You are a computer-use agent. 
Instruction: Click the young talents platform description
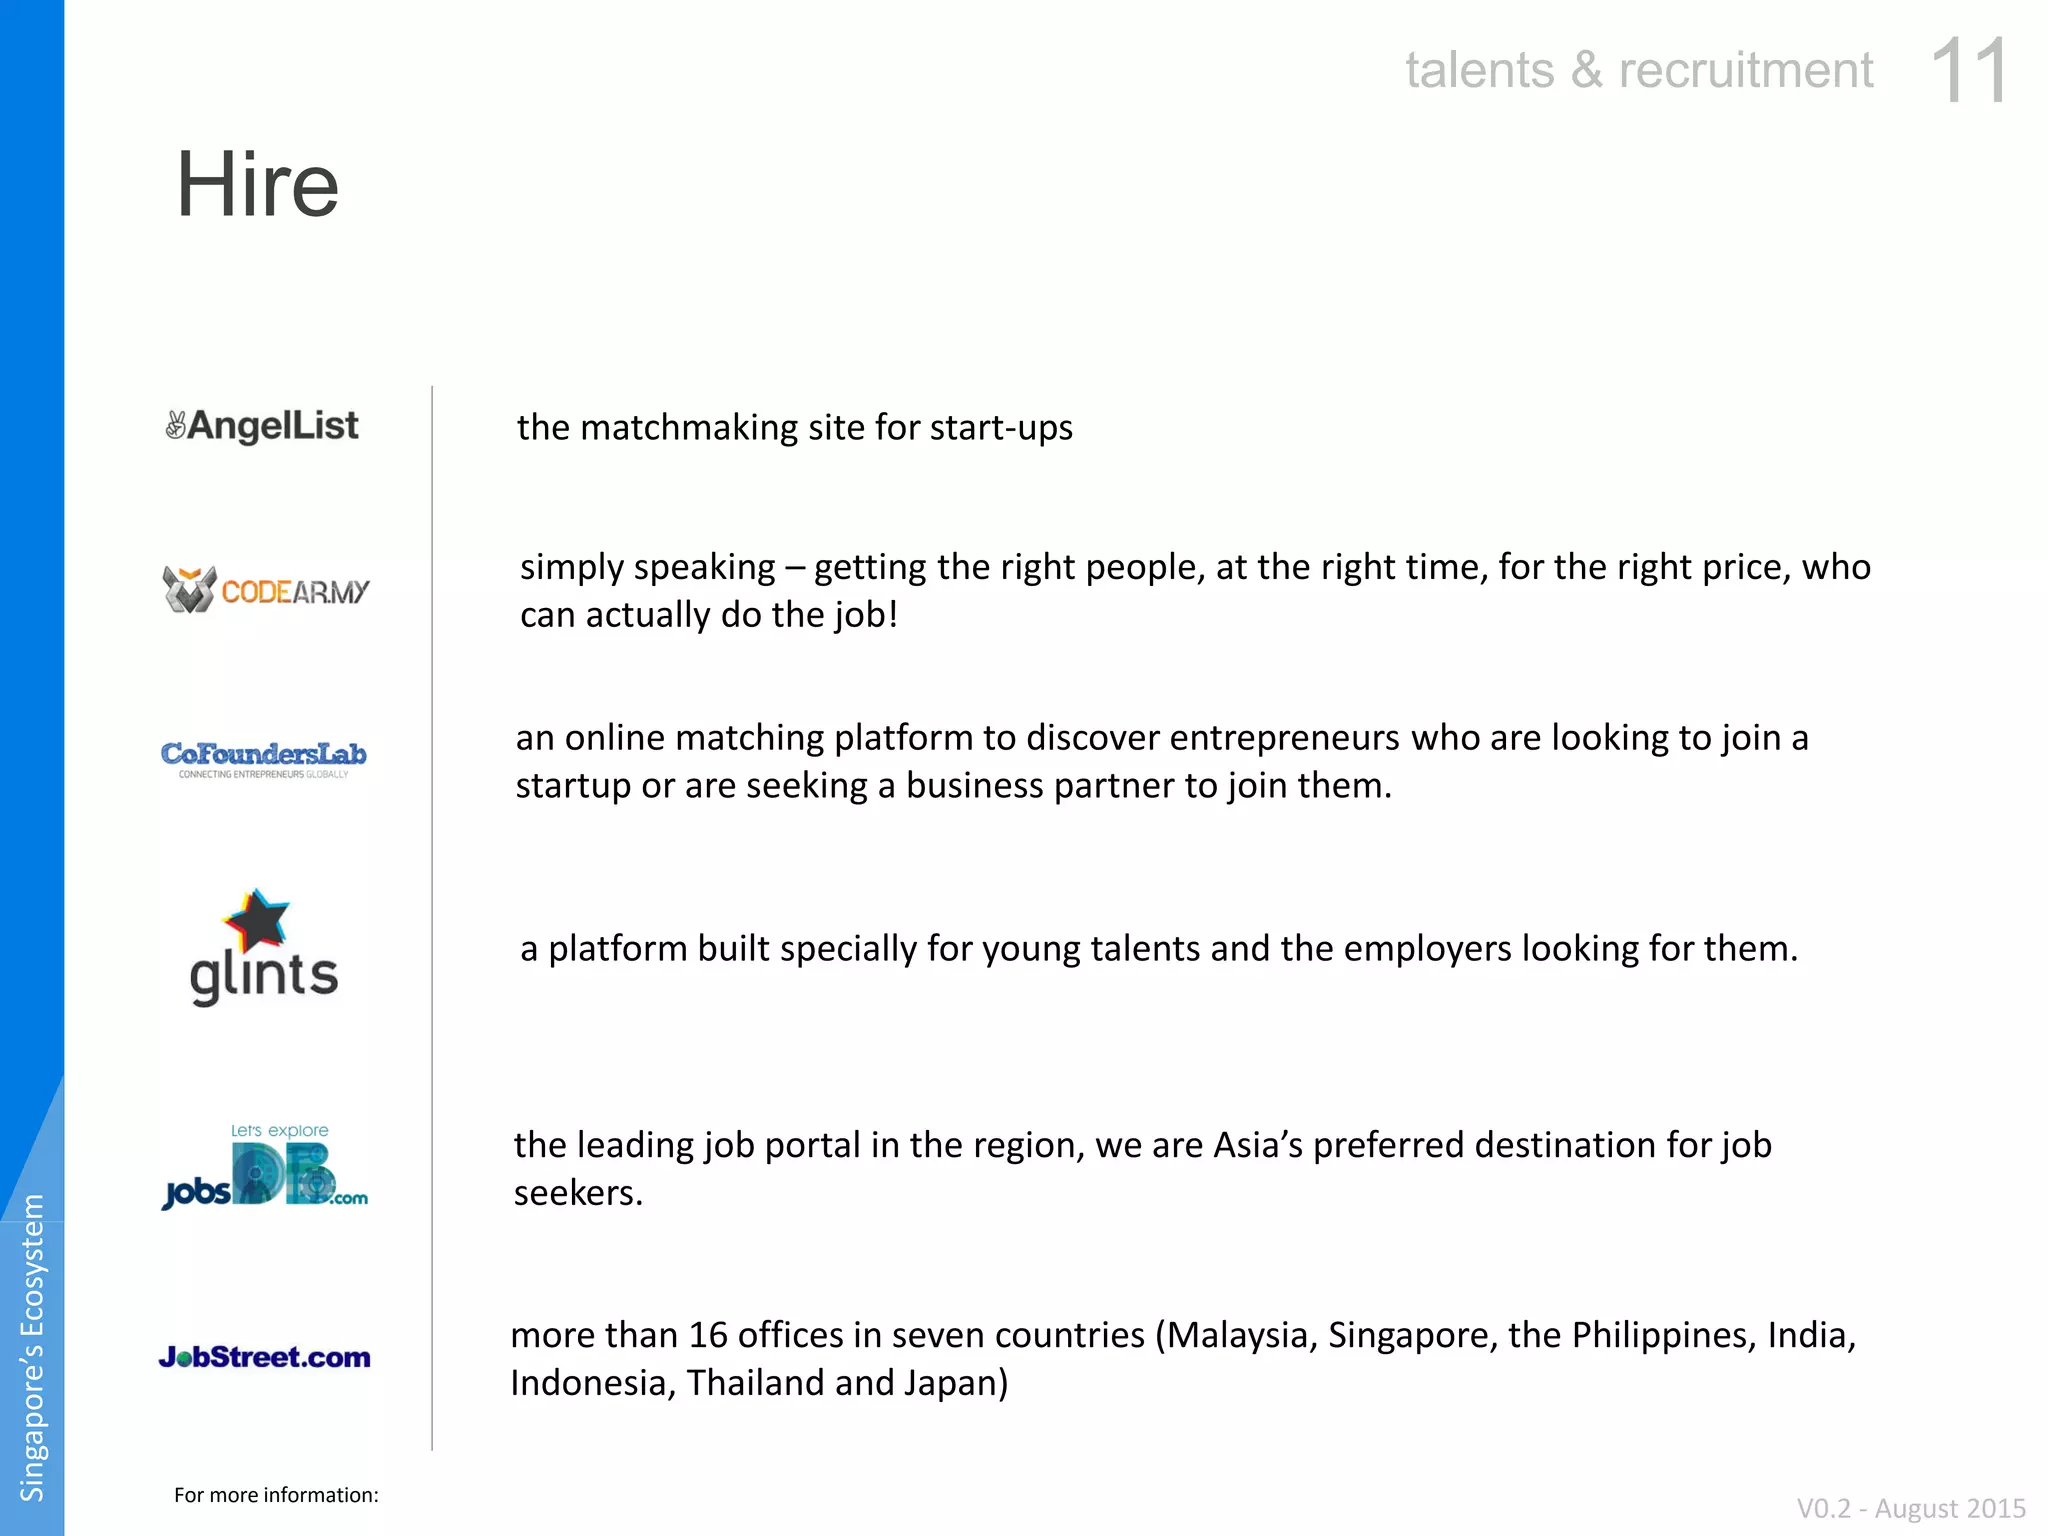(x=1159, y=949)
